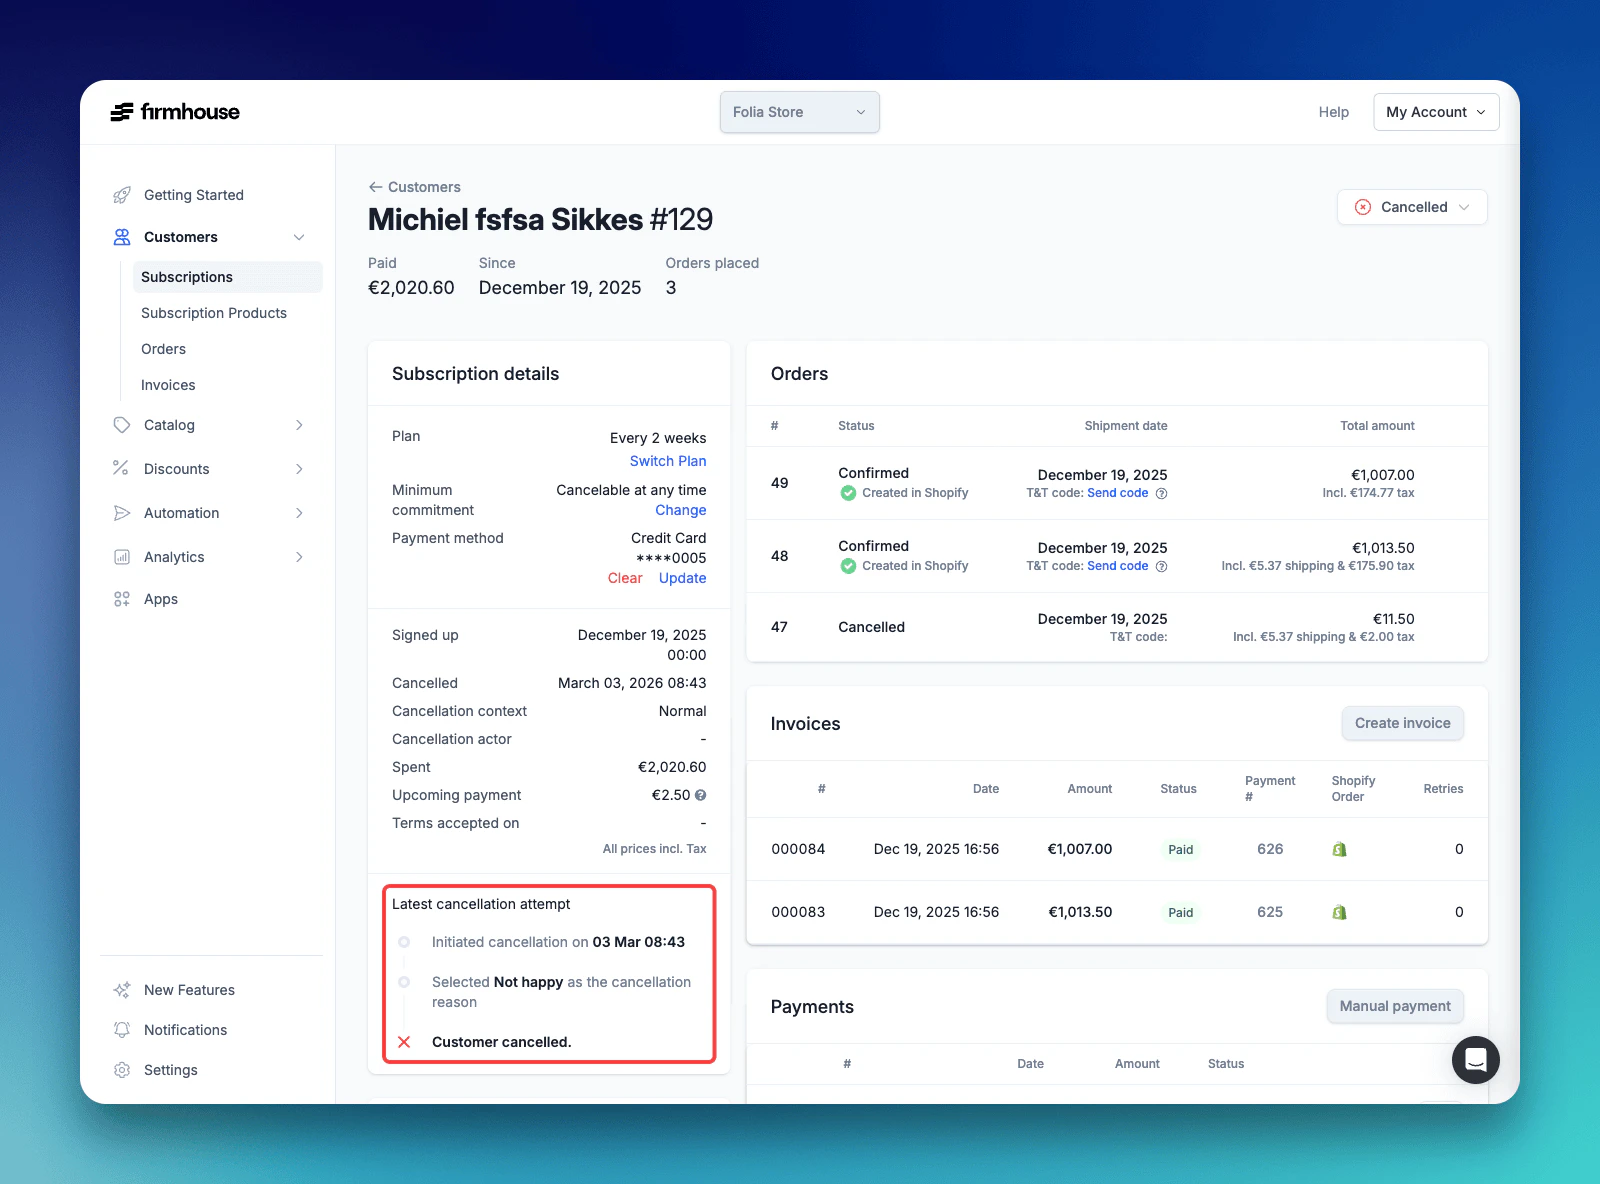
Task: Click the green check on order 49
Action: pos(848,493)
